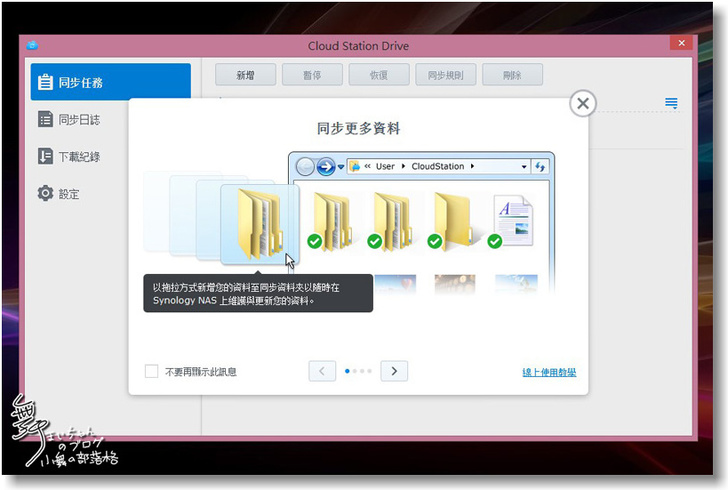Select the first tutorial page dot

click(x=347, y=371)
